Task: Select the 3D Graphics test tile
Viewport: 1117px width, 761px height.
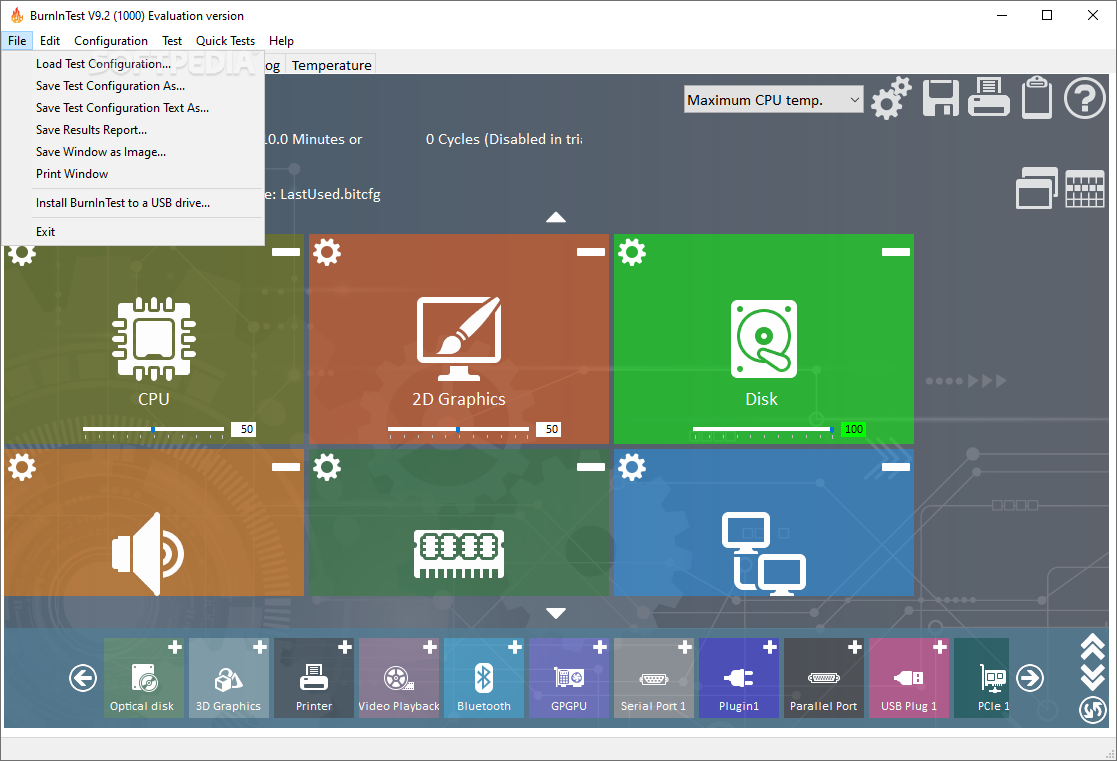Action: point(229,678)
